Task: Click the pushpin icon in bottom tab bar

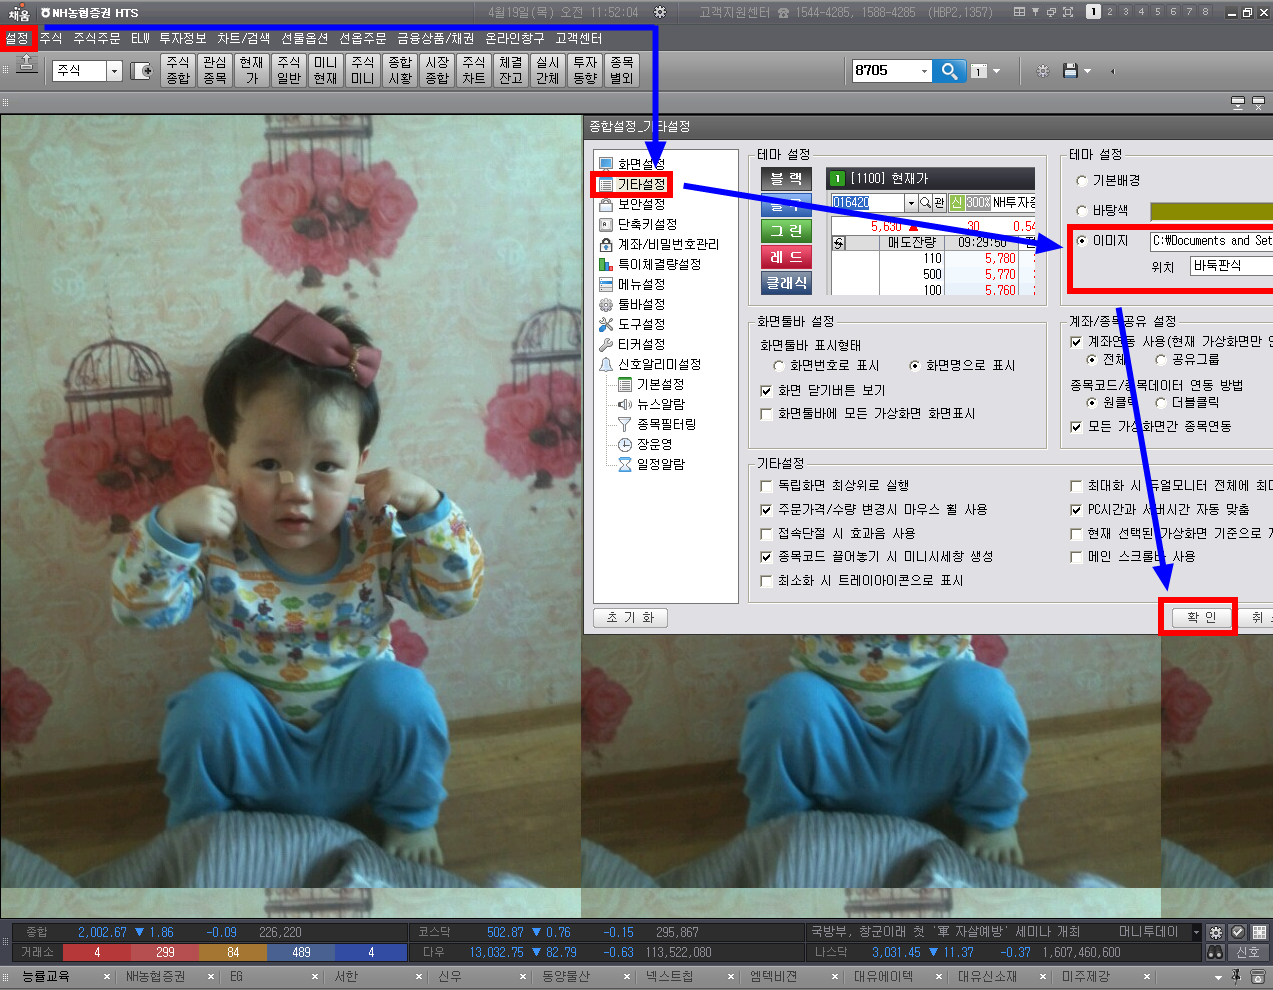Action: 1236,976
